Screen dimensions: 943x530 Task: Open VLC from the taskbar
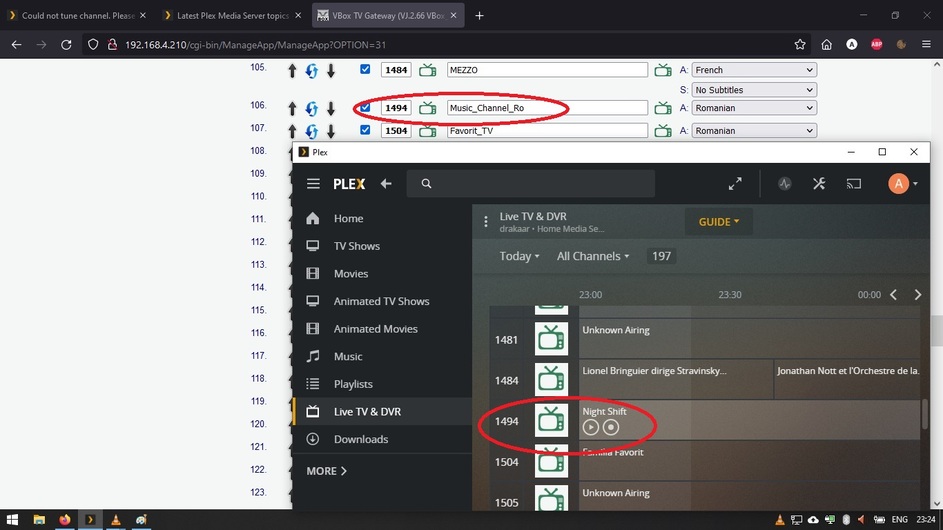pos(115,520)
